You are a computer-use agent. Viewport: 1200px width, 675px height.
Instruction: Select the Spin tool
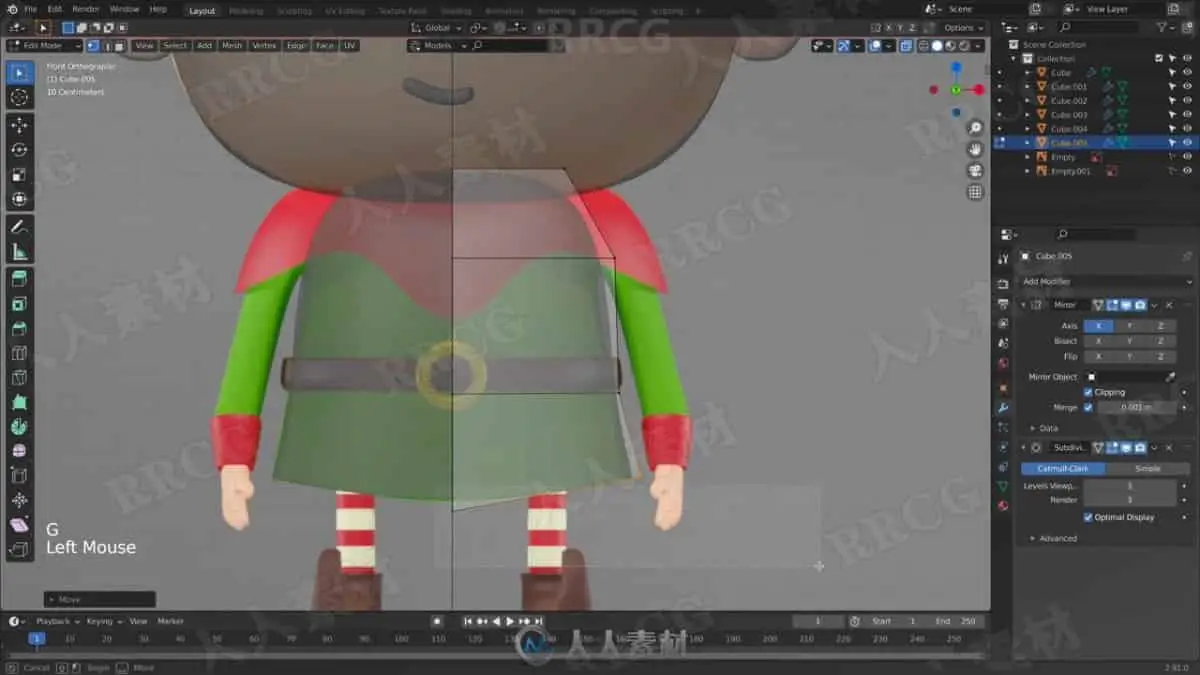[19, 426]
